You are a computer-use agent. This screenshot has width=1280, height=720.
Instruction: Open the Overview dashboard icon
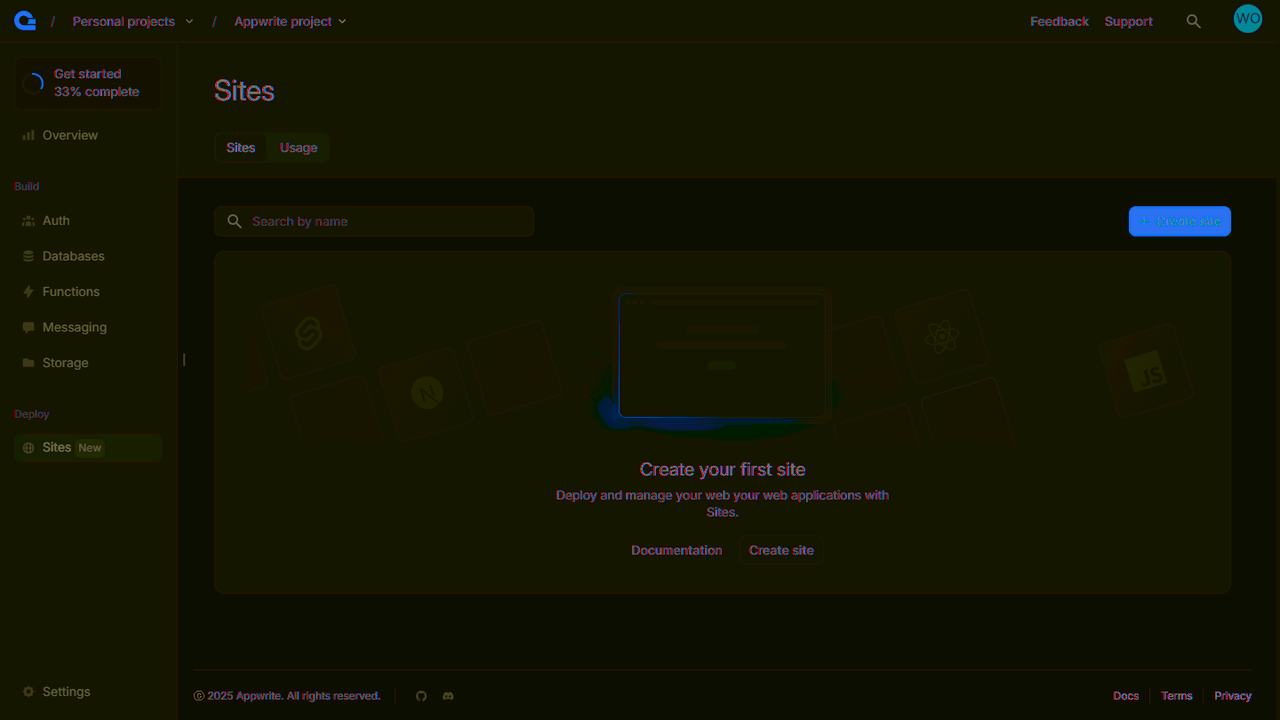pyautogui.click(x=69, y=135)
